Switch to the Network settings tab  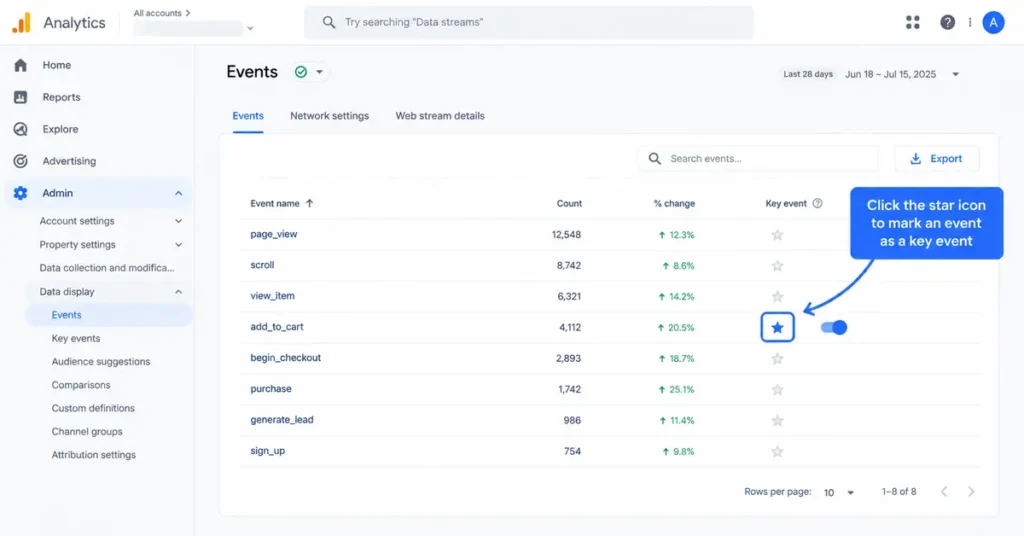tap(329, 116)
